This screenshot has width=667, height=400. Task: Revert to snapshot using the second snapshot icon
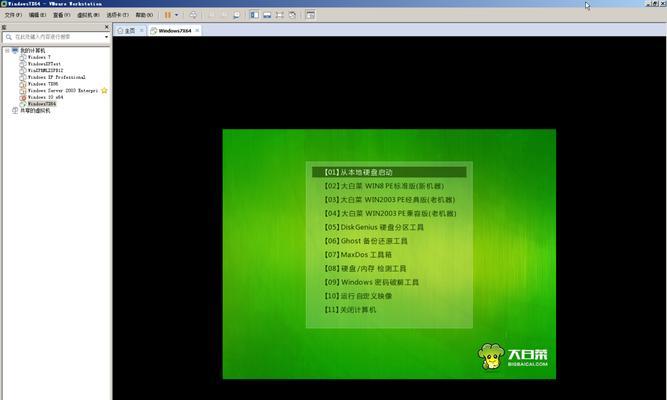click(x=224, y=15)
